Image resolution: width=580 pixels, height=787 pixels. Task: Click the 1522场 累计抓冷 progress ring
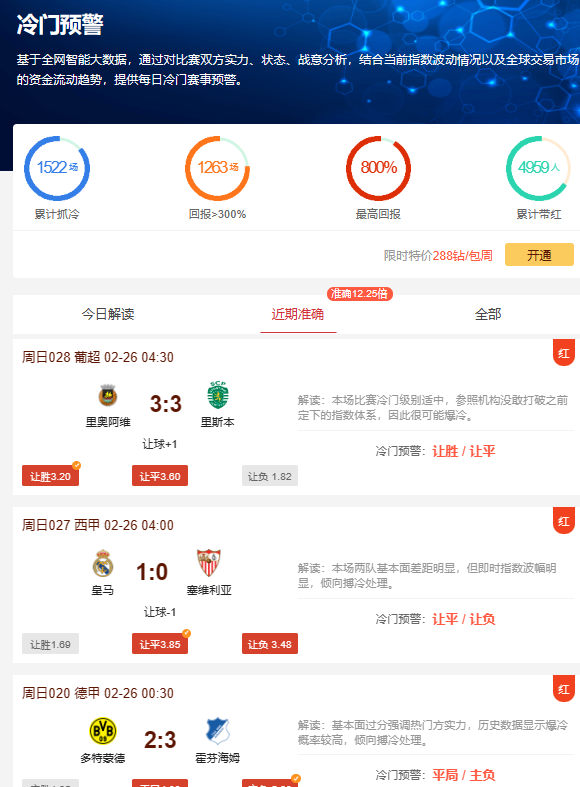[x=57, y=168]
